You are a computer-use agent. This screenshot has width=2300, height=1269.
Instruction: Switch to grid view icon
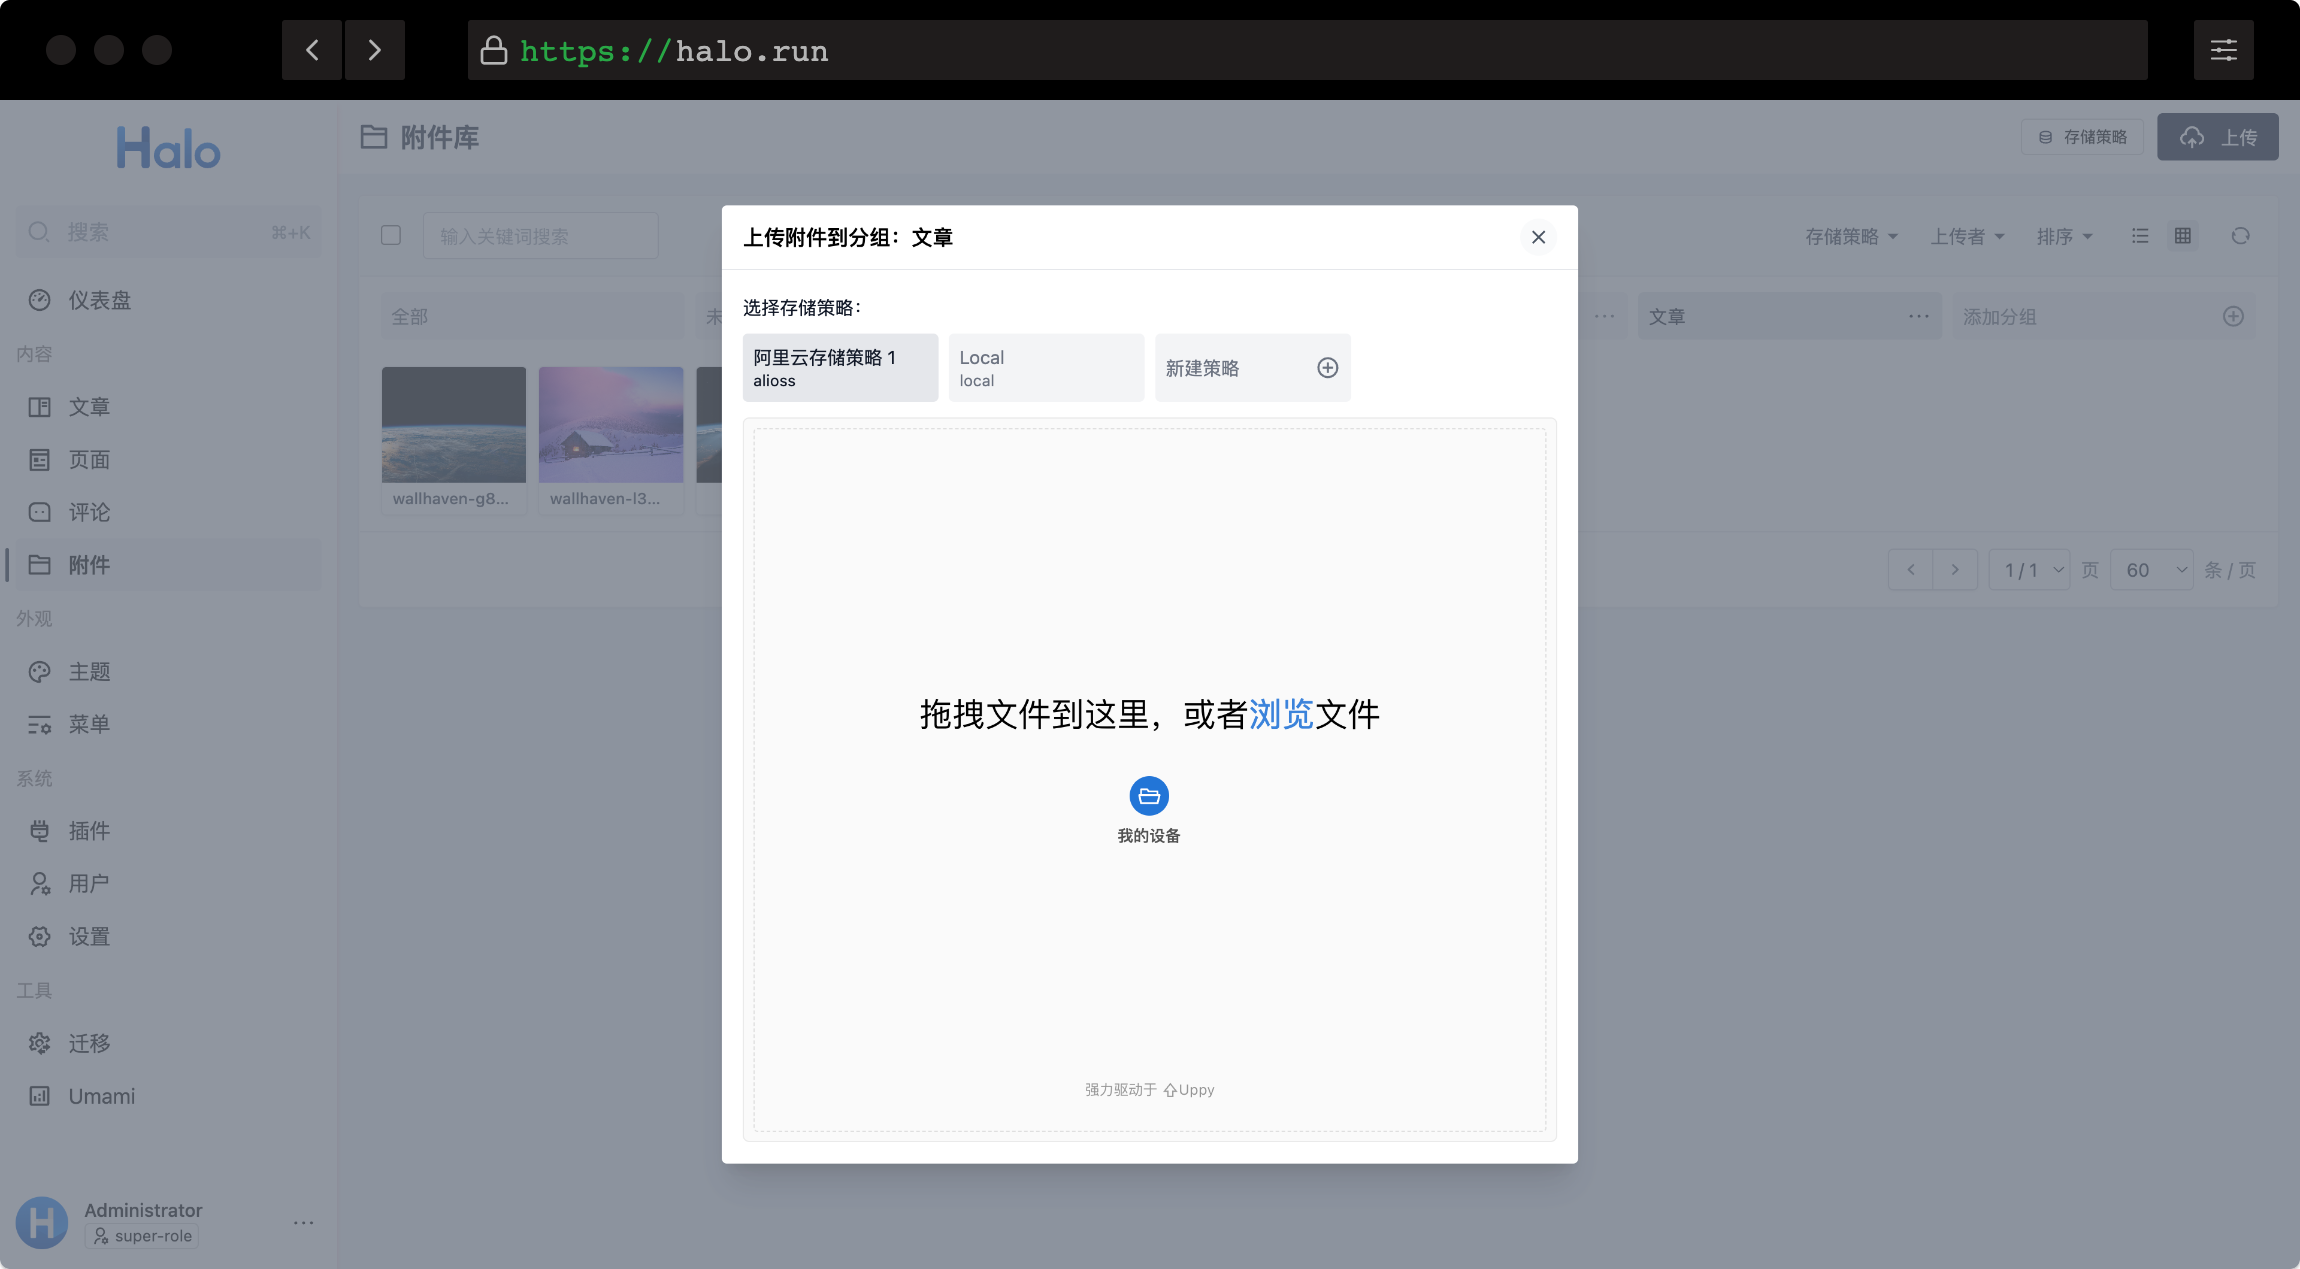[2183, 236]
